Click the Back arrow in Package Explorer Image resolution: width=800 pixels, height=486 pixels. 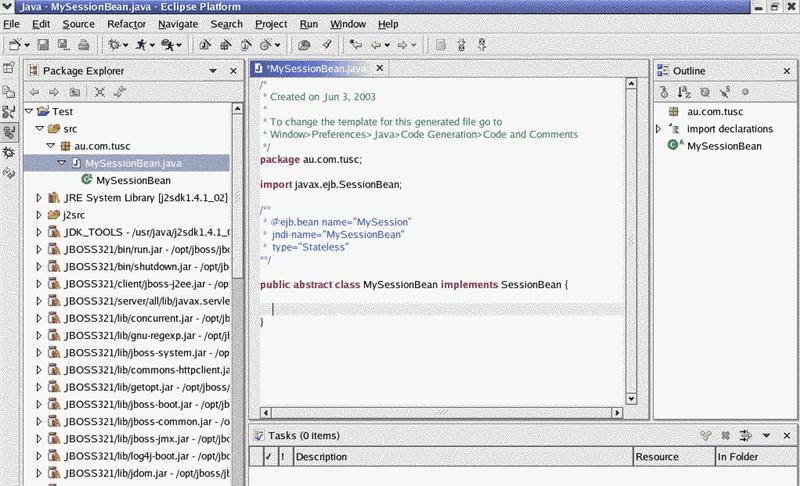33,92
